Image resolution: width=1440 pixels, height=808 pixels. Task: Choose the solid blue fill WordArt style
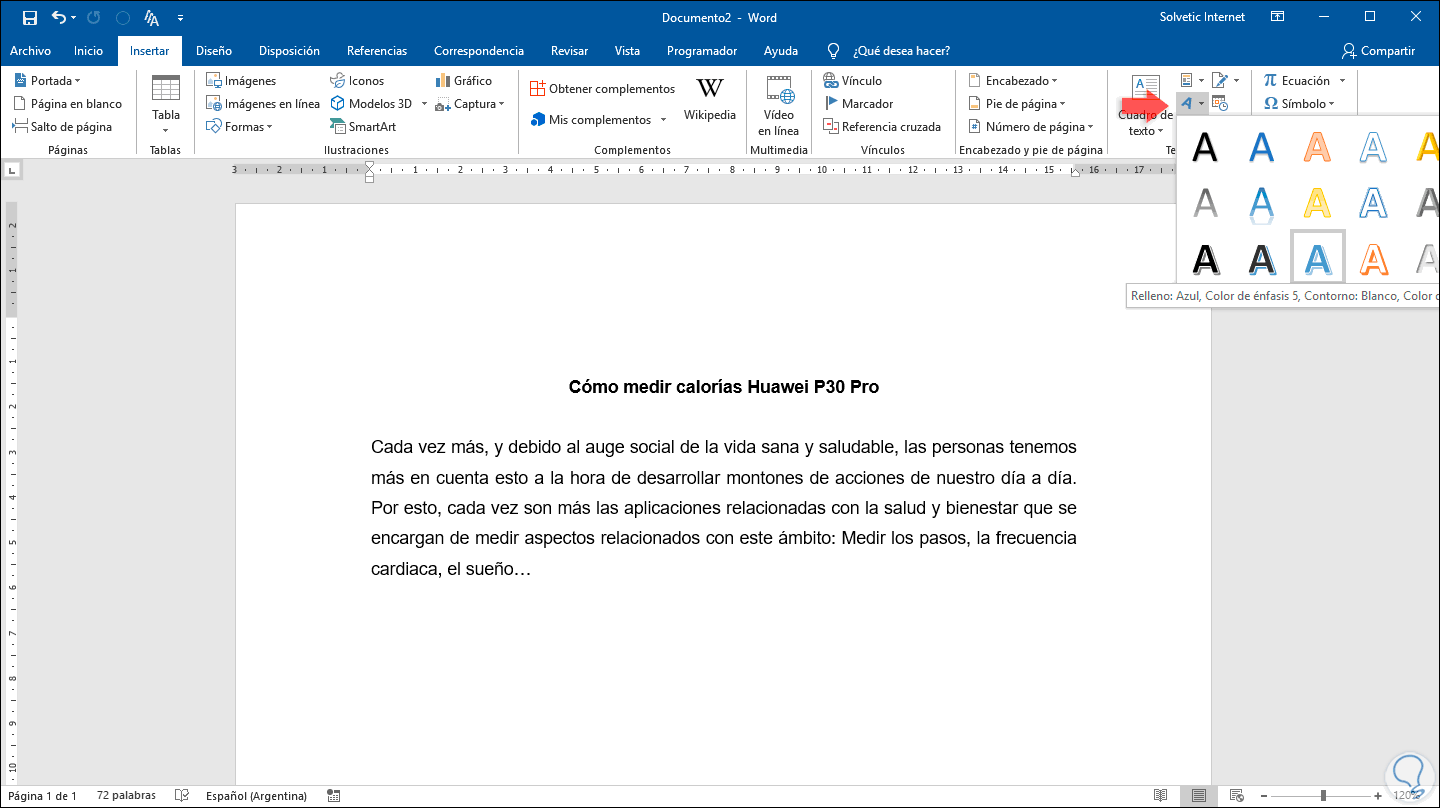(x=1263, y=147)
